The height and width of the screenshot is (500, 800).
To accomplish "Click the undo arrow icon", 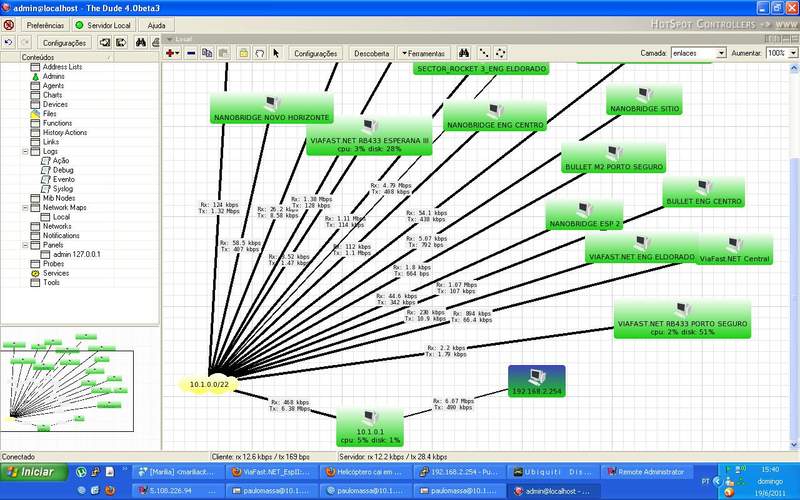I will point(9,43).
